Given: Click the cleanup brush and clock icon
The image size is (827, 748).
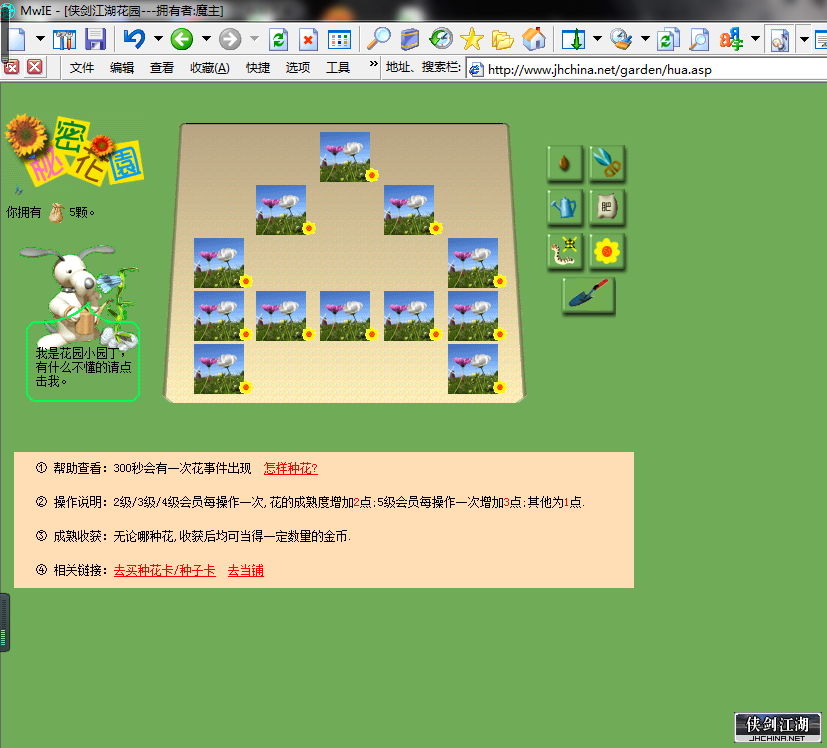Looking at the screenshot, I should 621,39.
